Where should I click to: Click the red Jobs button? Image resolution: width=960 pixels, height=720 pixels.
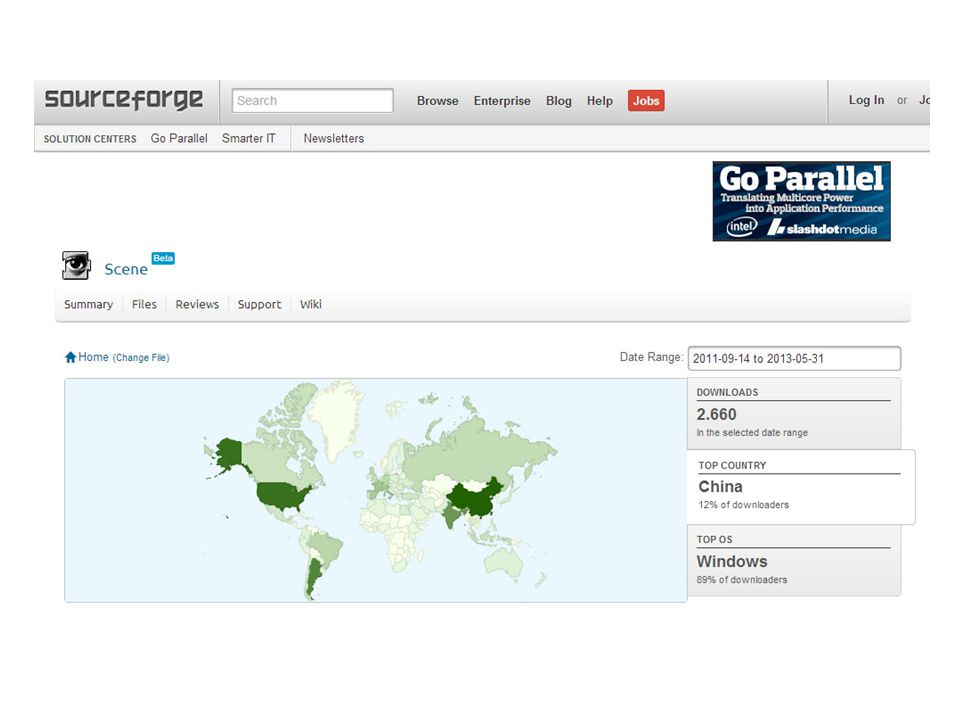(646, 101)
